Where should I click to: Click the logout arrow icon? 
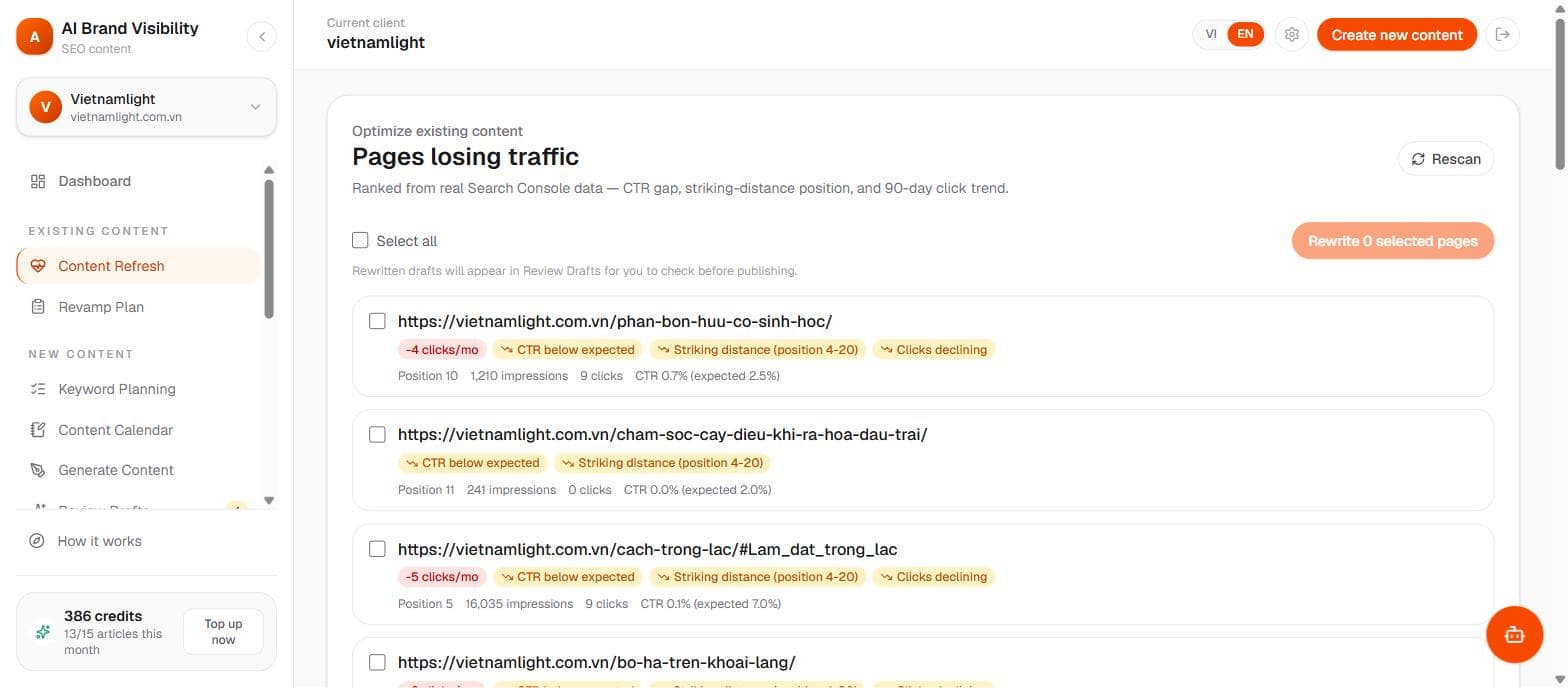point(1502,35)
